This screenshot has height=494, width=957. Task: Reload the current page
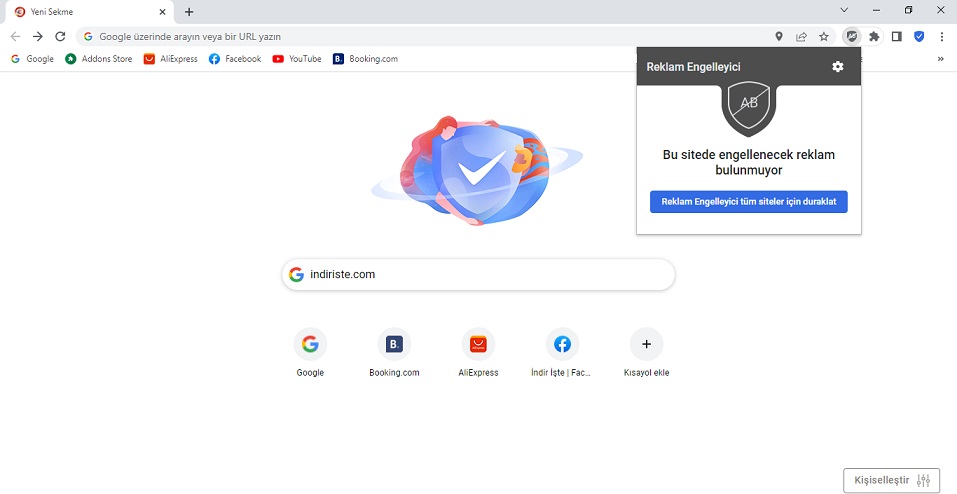point(60,37)
